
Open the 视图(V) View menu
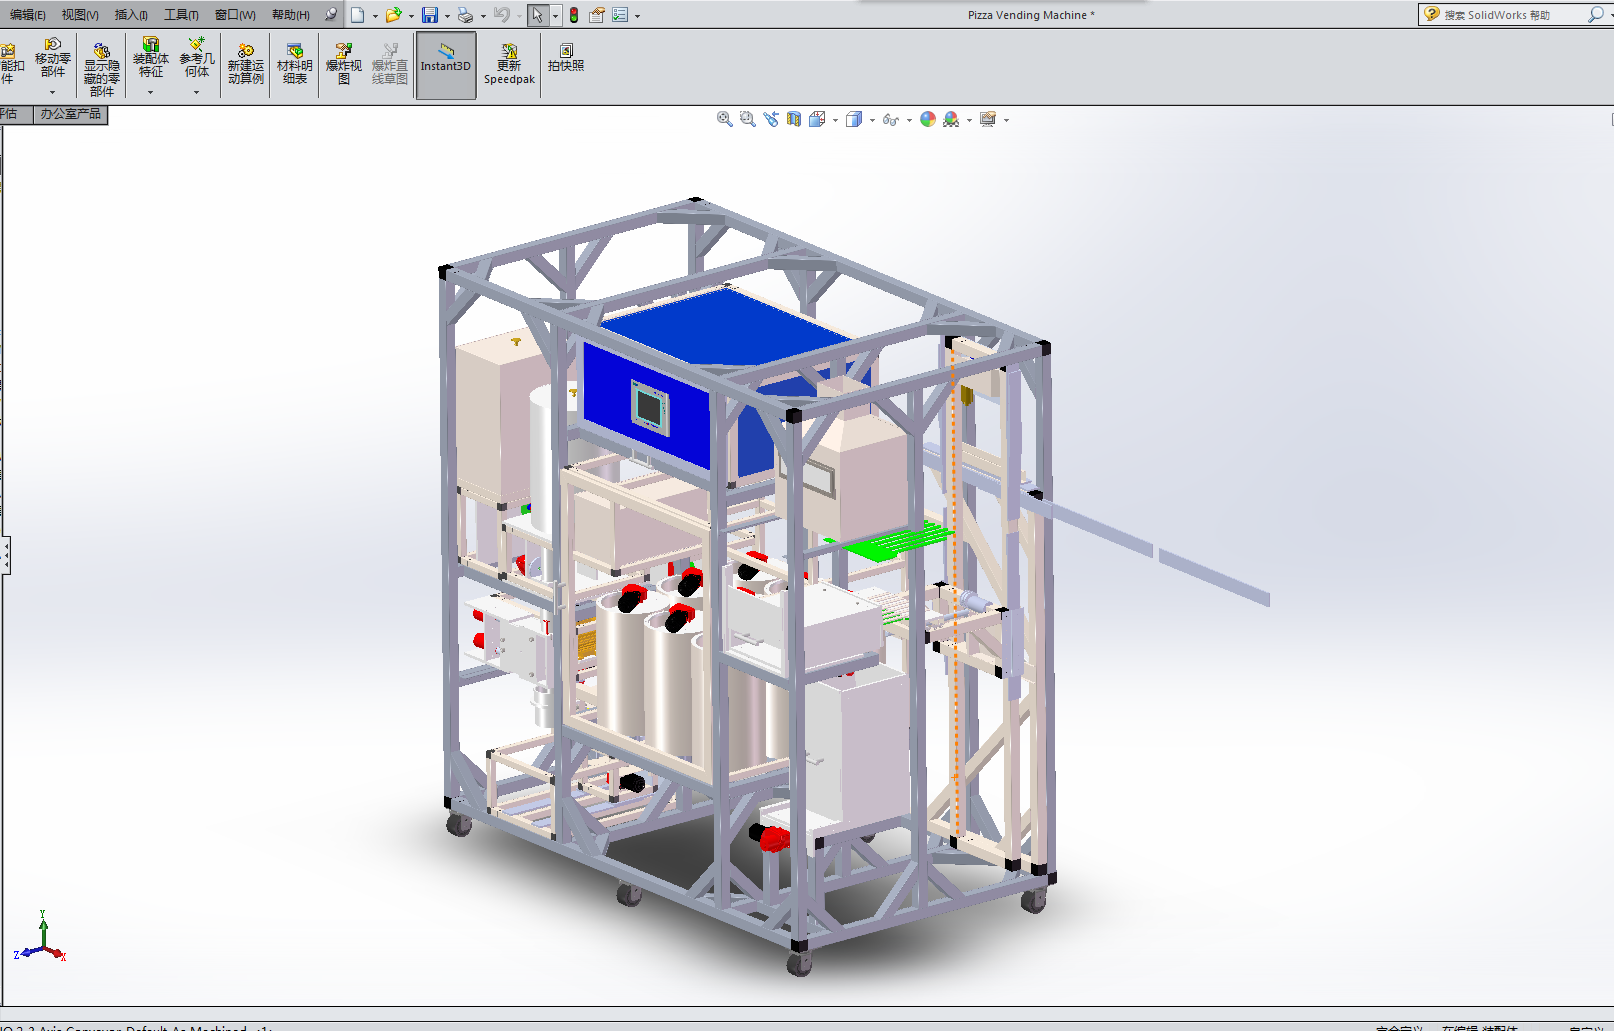click(80, 15)
